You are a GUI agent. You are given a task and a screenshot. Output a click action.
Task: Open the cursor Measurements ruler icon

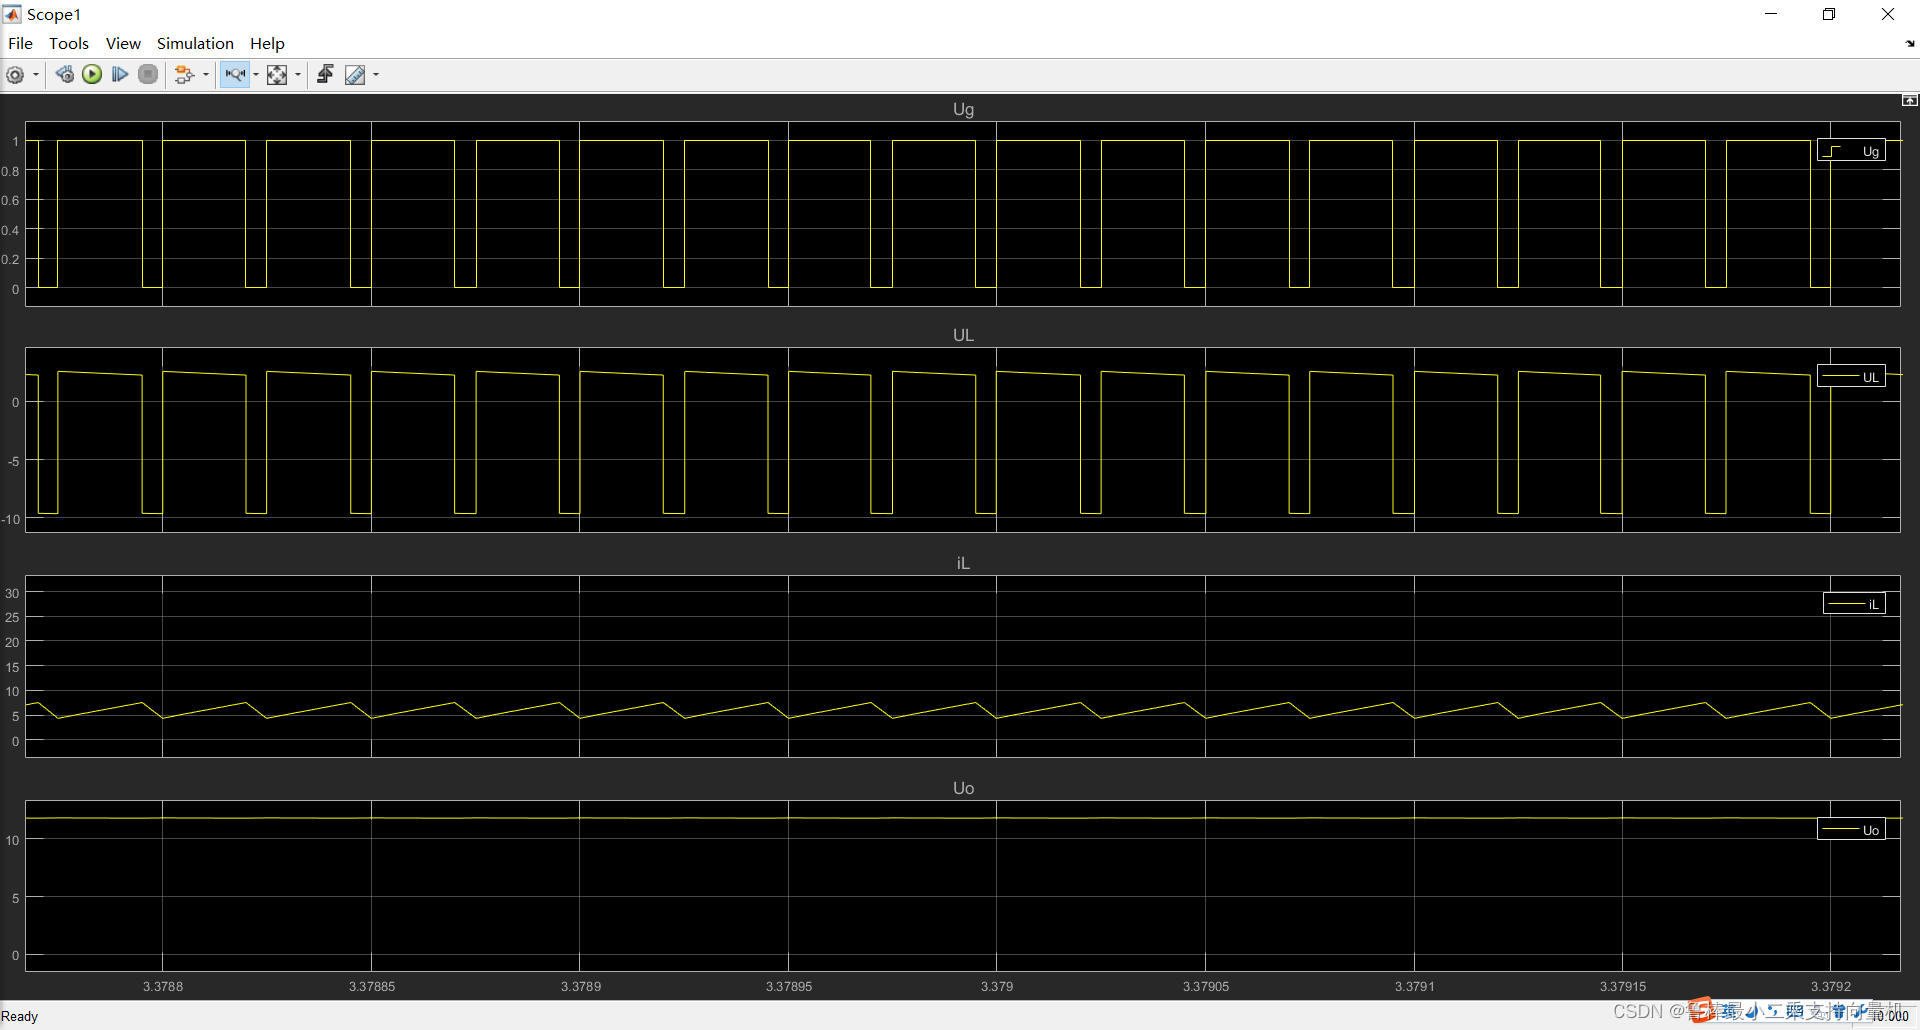pyautogui.click(x=355, y=75)
